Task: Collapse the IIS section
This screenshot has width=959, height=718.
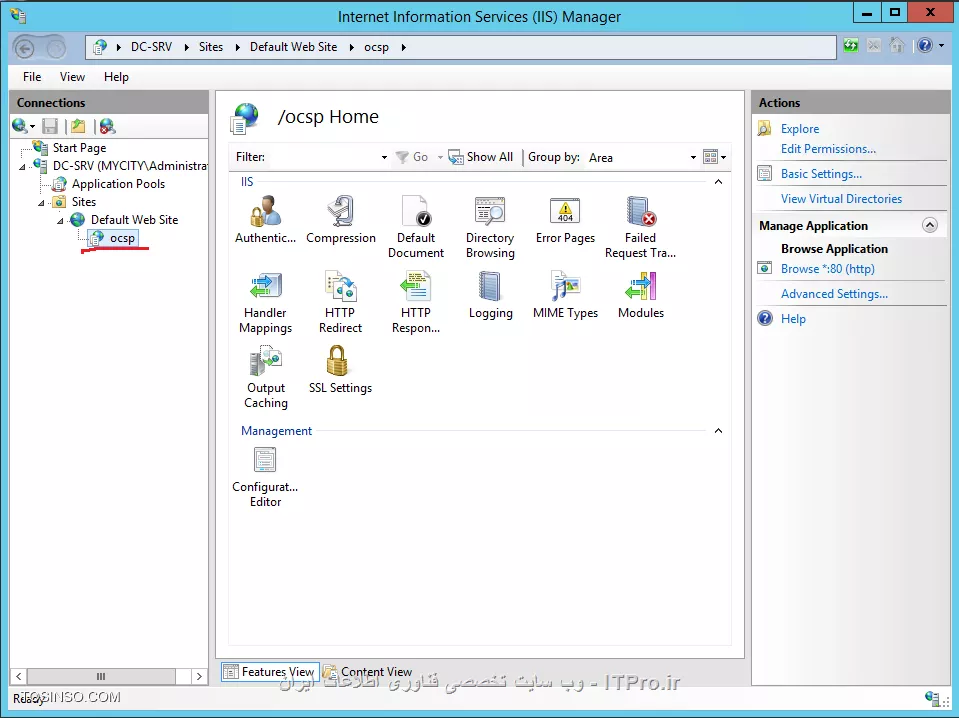Action: tap(719, 182)
